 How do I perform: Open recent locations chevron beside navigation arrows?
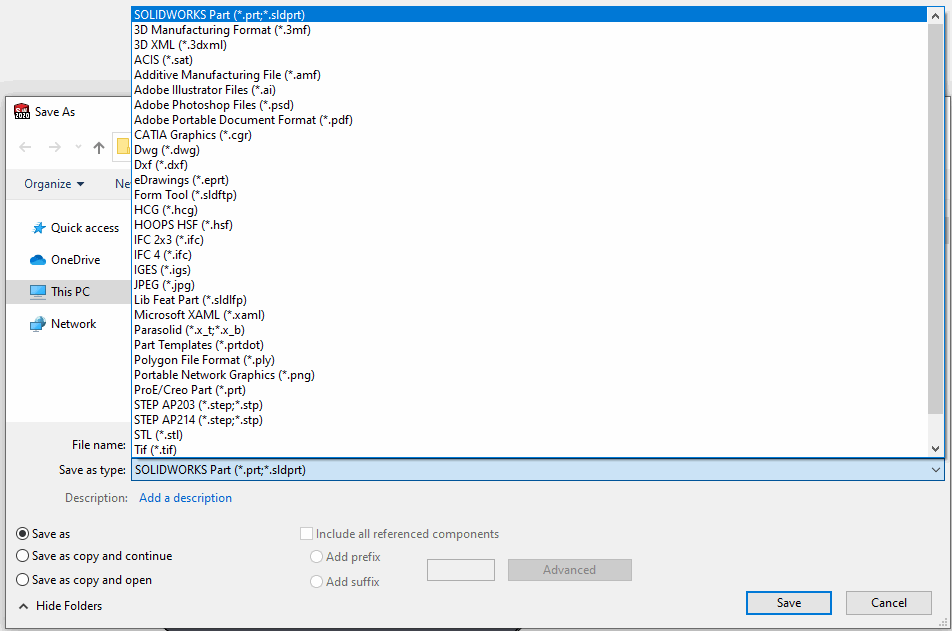click(78, 147)
